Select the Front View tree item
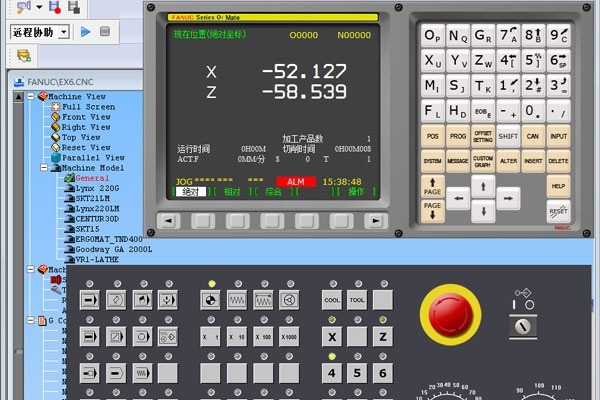Viewport: 600px width, 400px height. [86, 117]
